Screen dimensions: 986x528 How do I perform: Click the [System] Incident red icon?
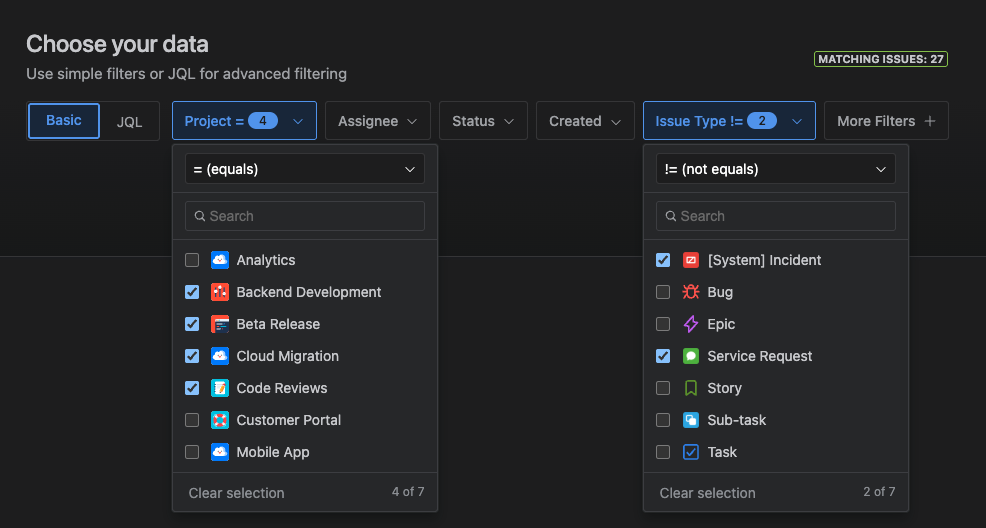[x=690, y=260]
